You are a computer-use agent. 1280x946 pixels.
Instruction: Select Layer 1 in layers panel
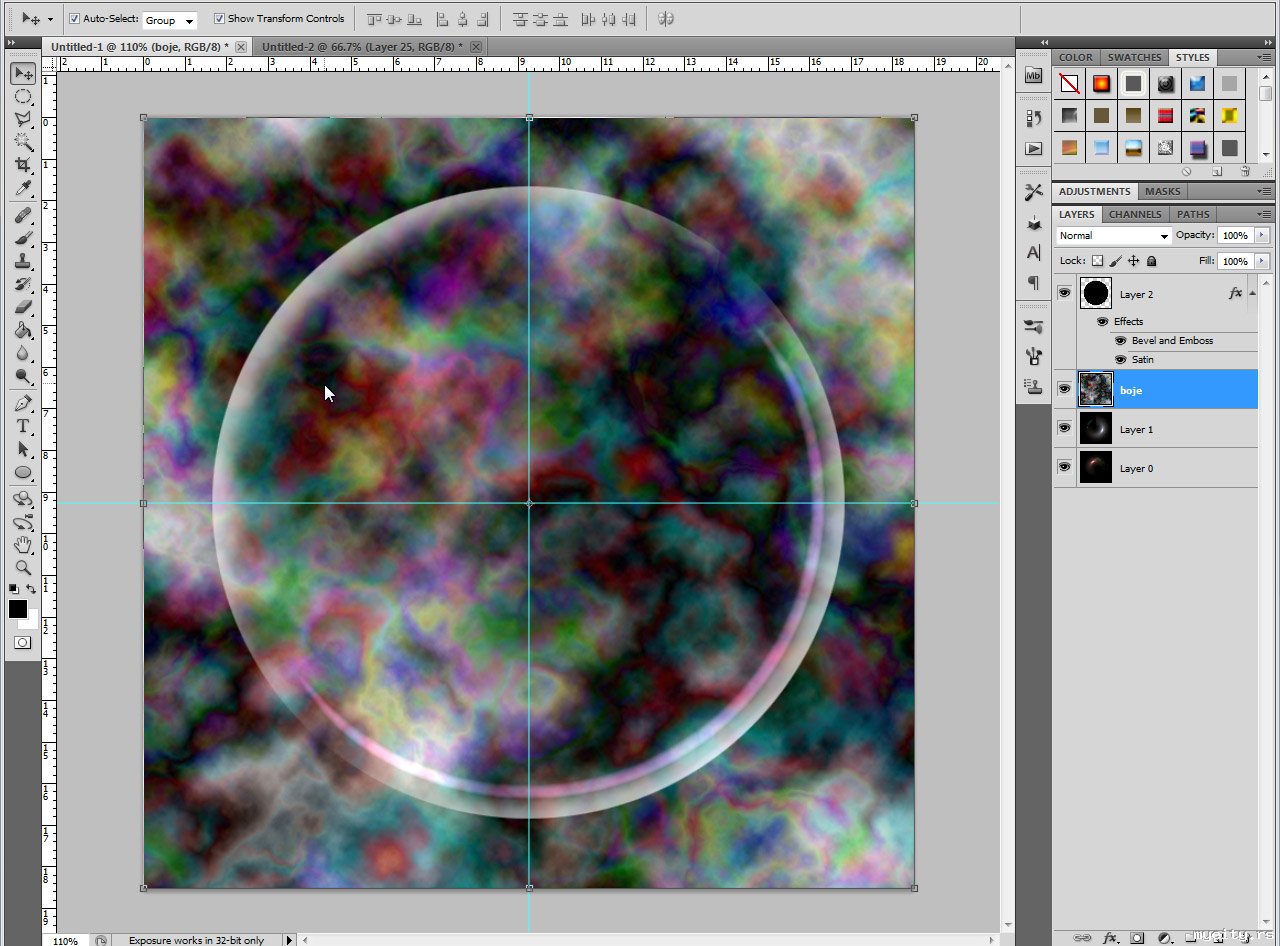(1136, 430)
